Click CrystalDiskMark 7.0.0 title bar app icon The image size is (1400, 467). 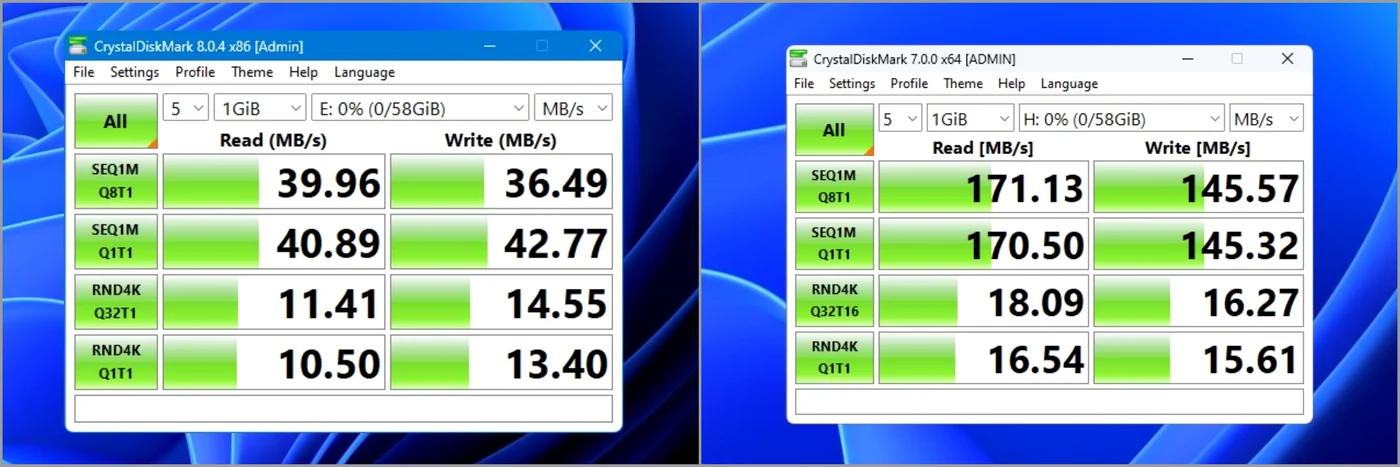[x=798, y=59]
